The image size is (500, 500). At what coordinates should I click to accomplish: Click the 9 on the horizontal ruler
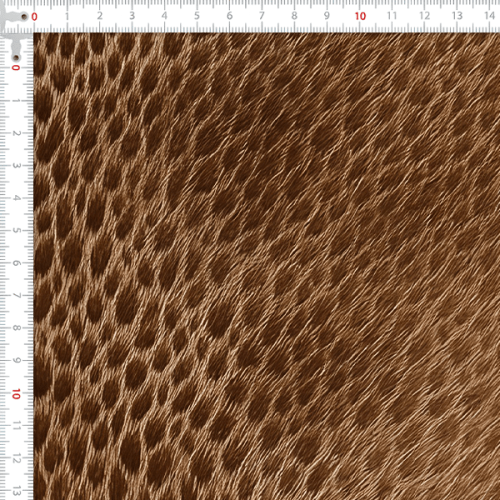(327, 16)
